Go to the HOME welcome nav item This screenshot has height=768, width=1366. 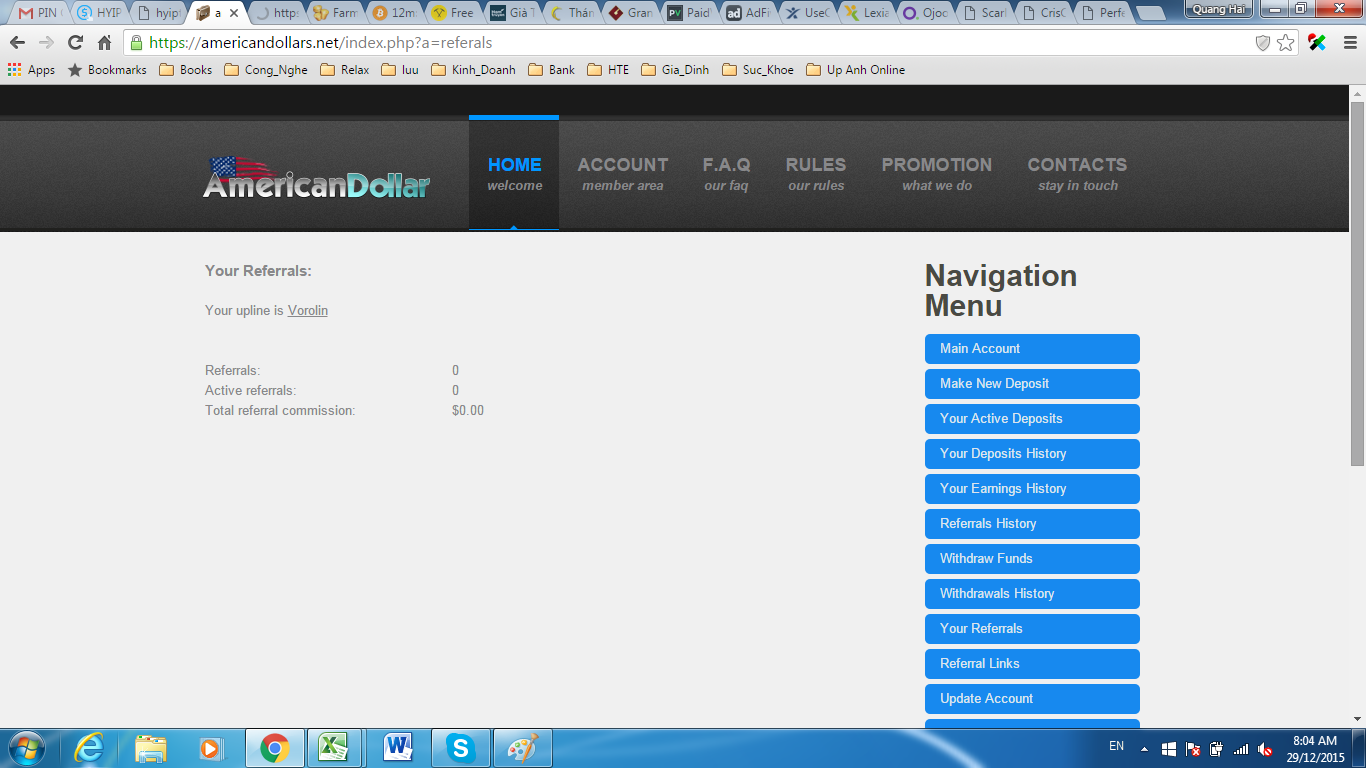click(514, 174)
